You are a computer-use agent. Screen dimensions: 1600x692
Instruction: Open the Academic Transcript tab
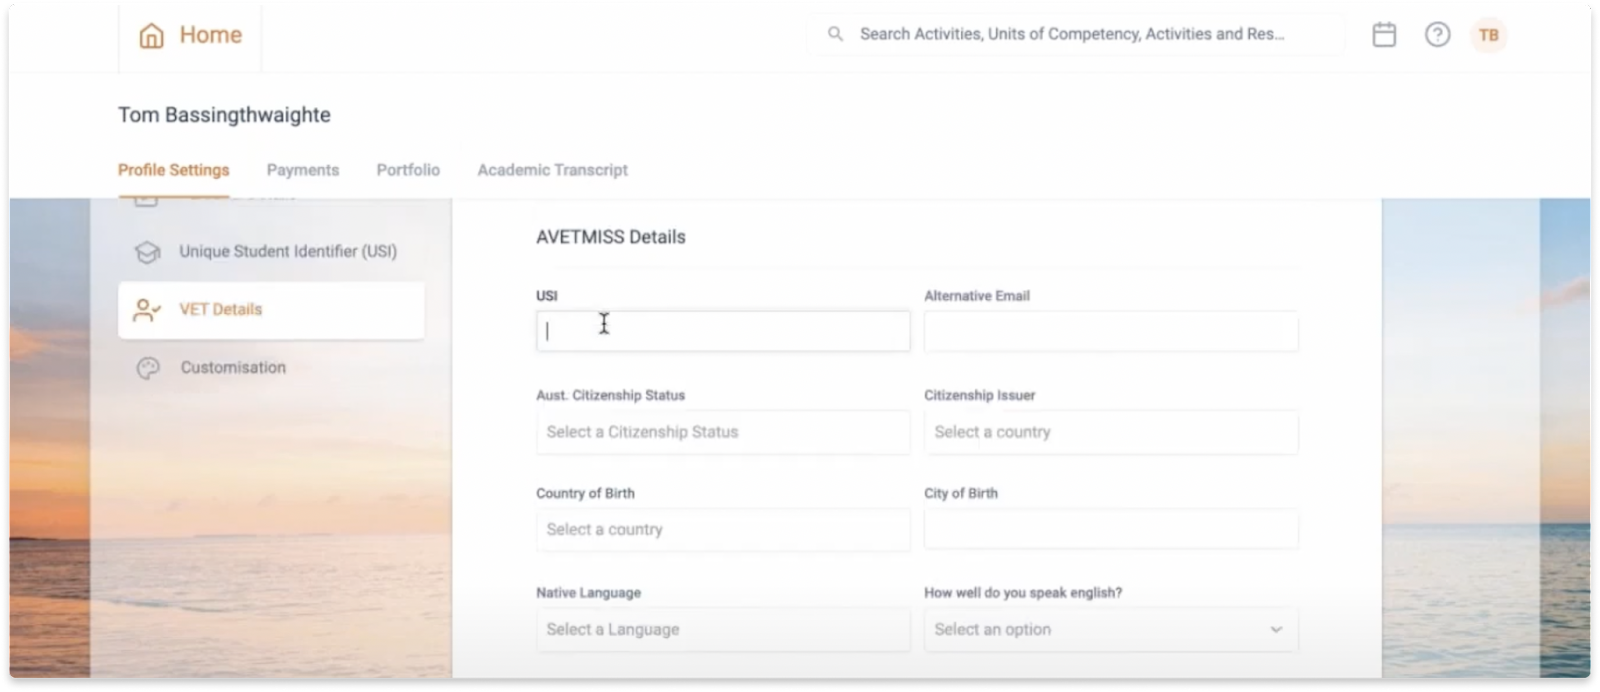tap(552, 170)
